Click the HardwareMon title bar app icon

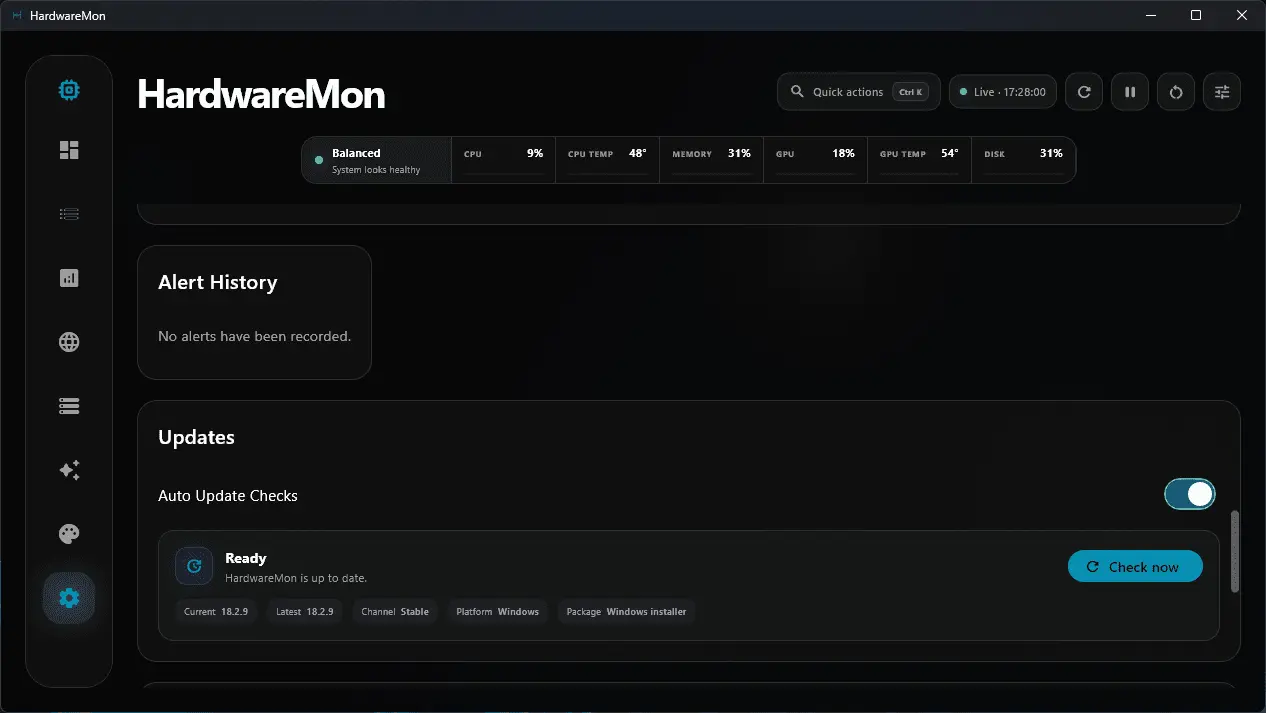click(x=17, y=16)
